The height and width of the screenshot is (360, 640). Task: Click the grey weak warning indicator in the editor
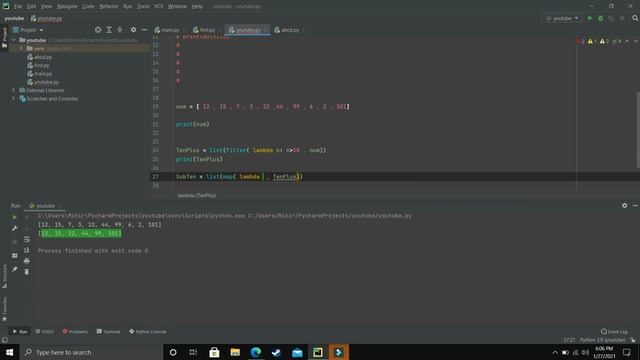click(x=604, y=41)
